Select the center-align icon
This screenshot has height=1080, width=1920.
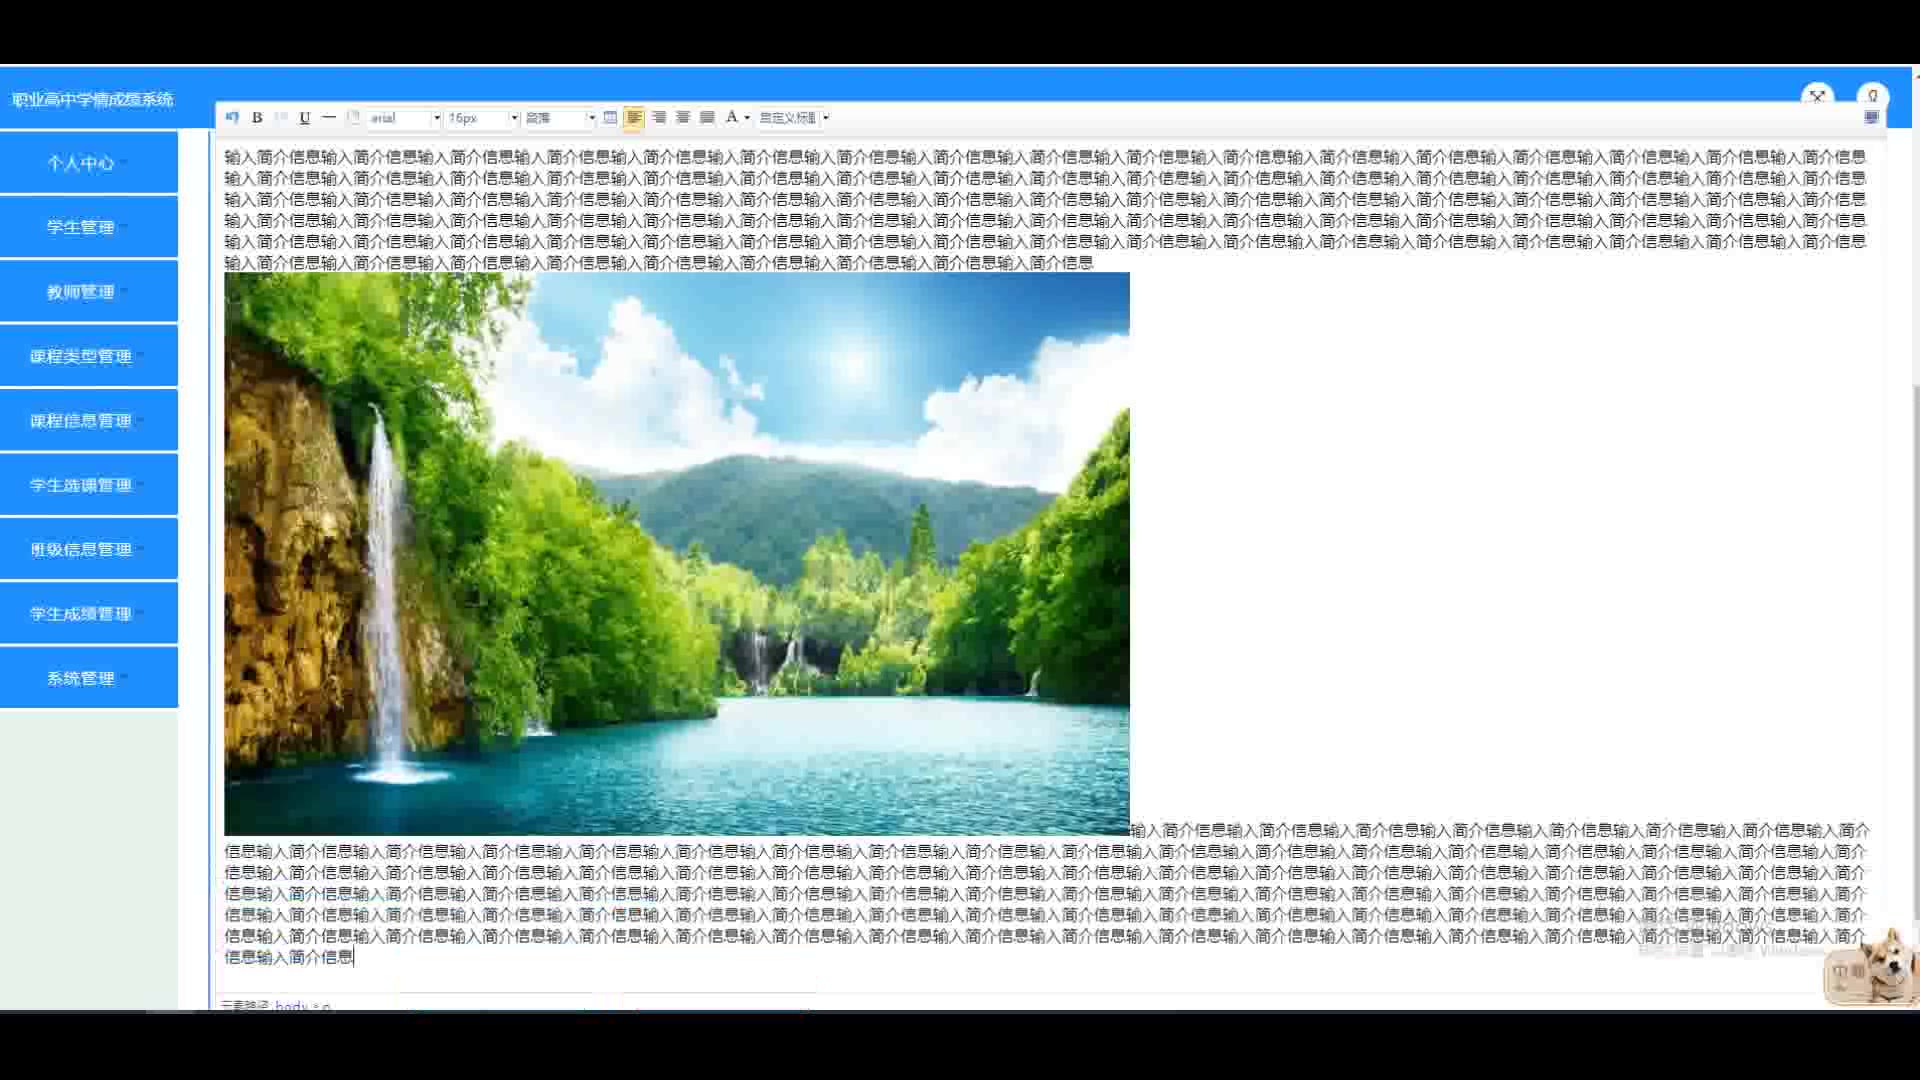(x=683, y=117)
